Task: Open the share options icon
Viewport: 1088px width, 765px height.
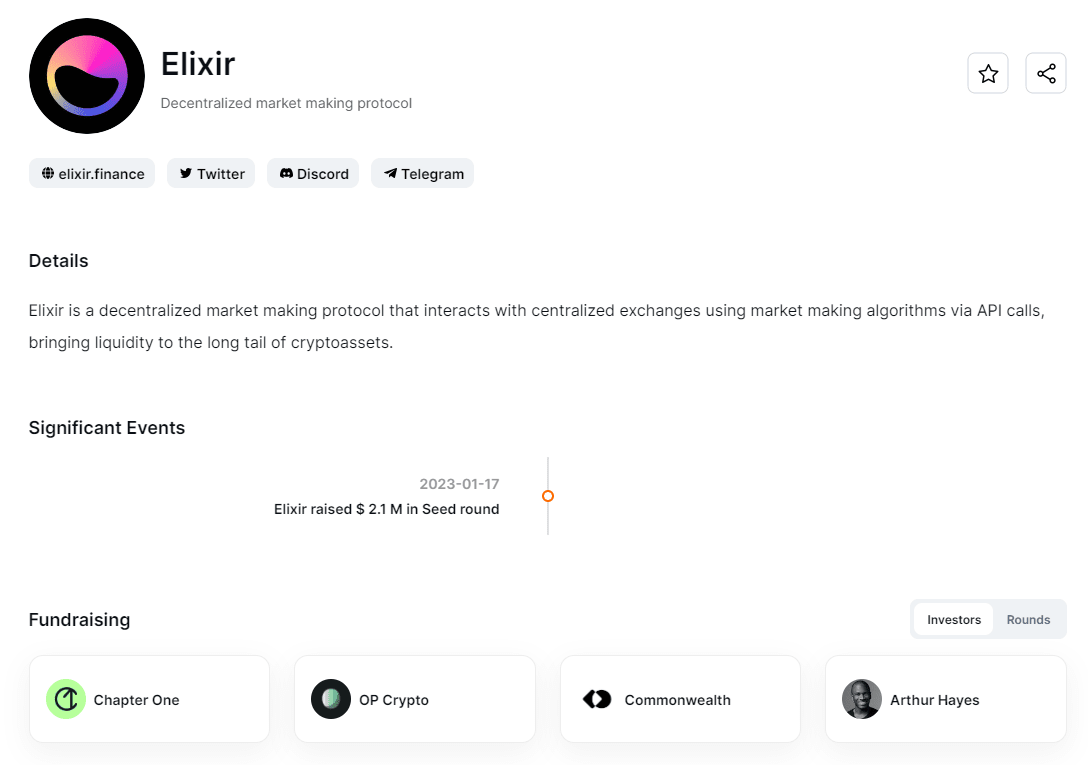Action: pos(1046,73)
